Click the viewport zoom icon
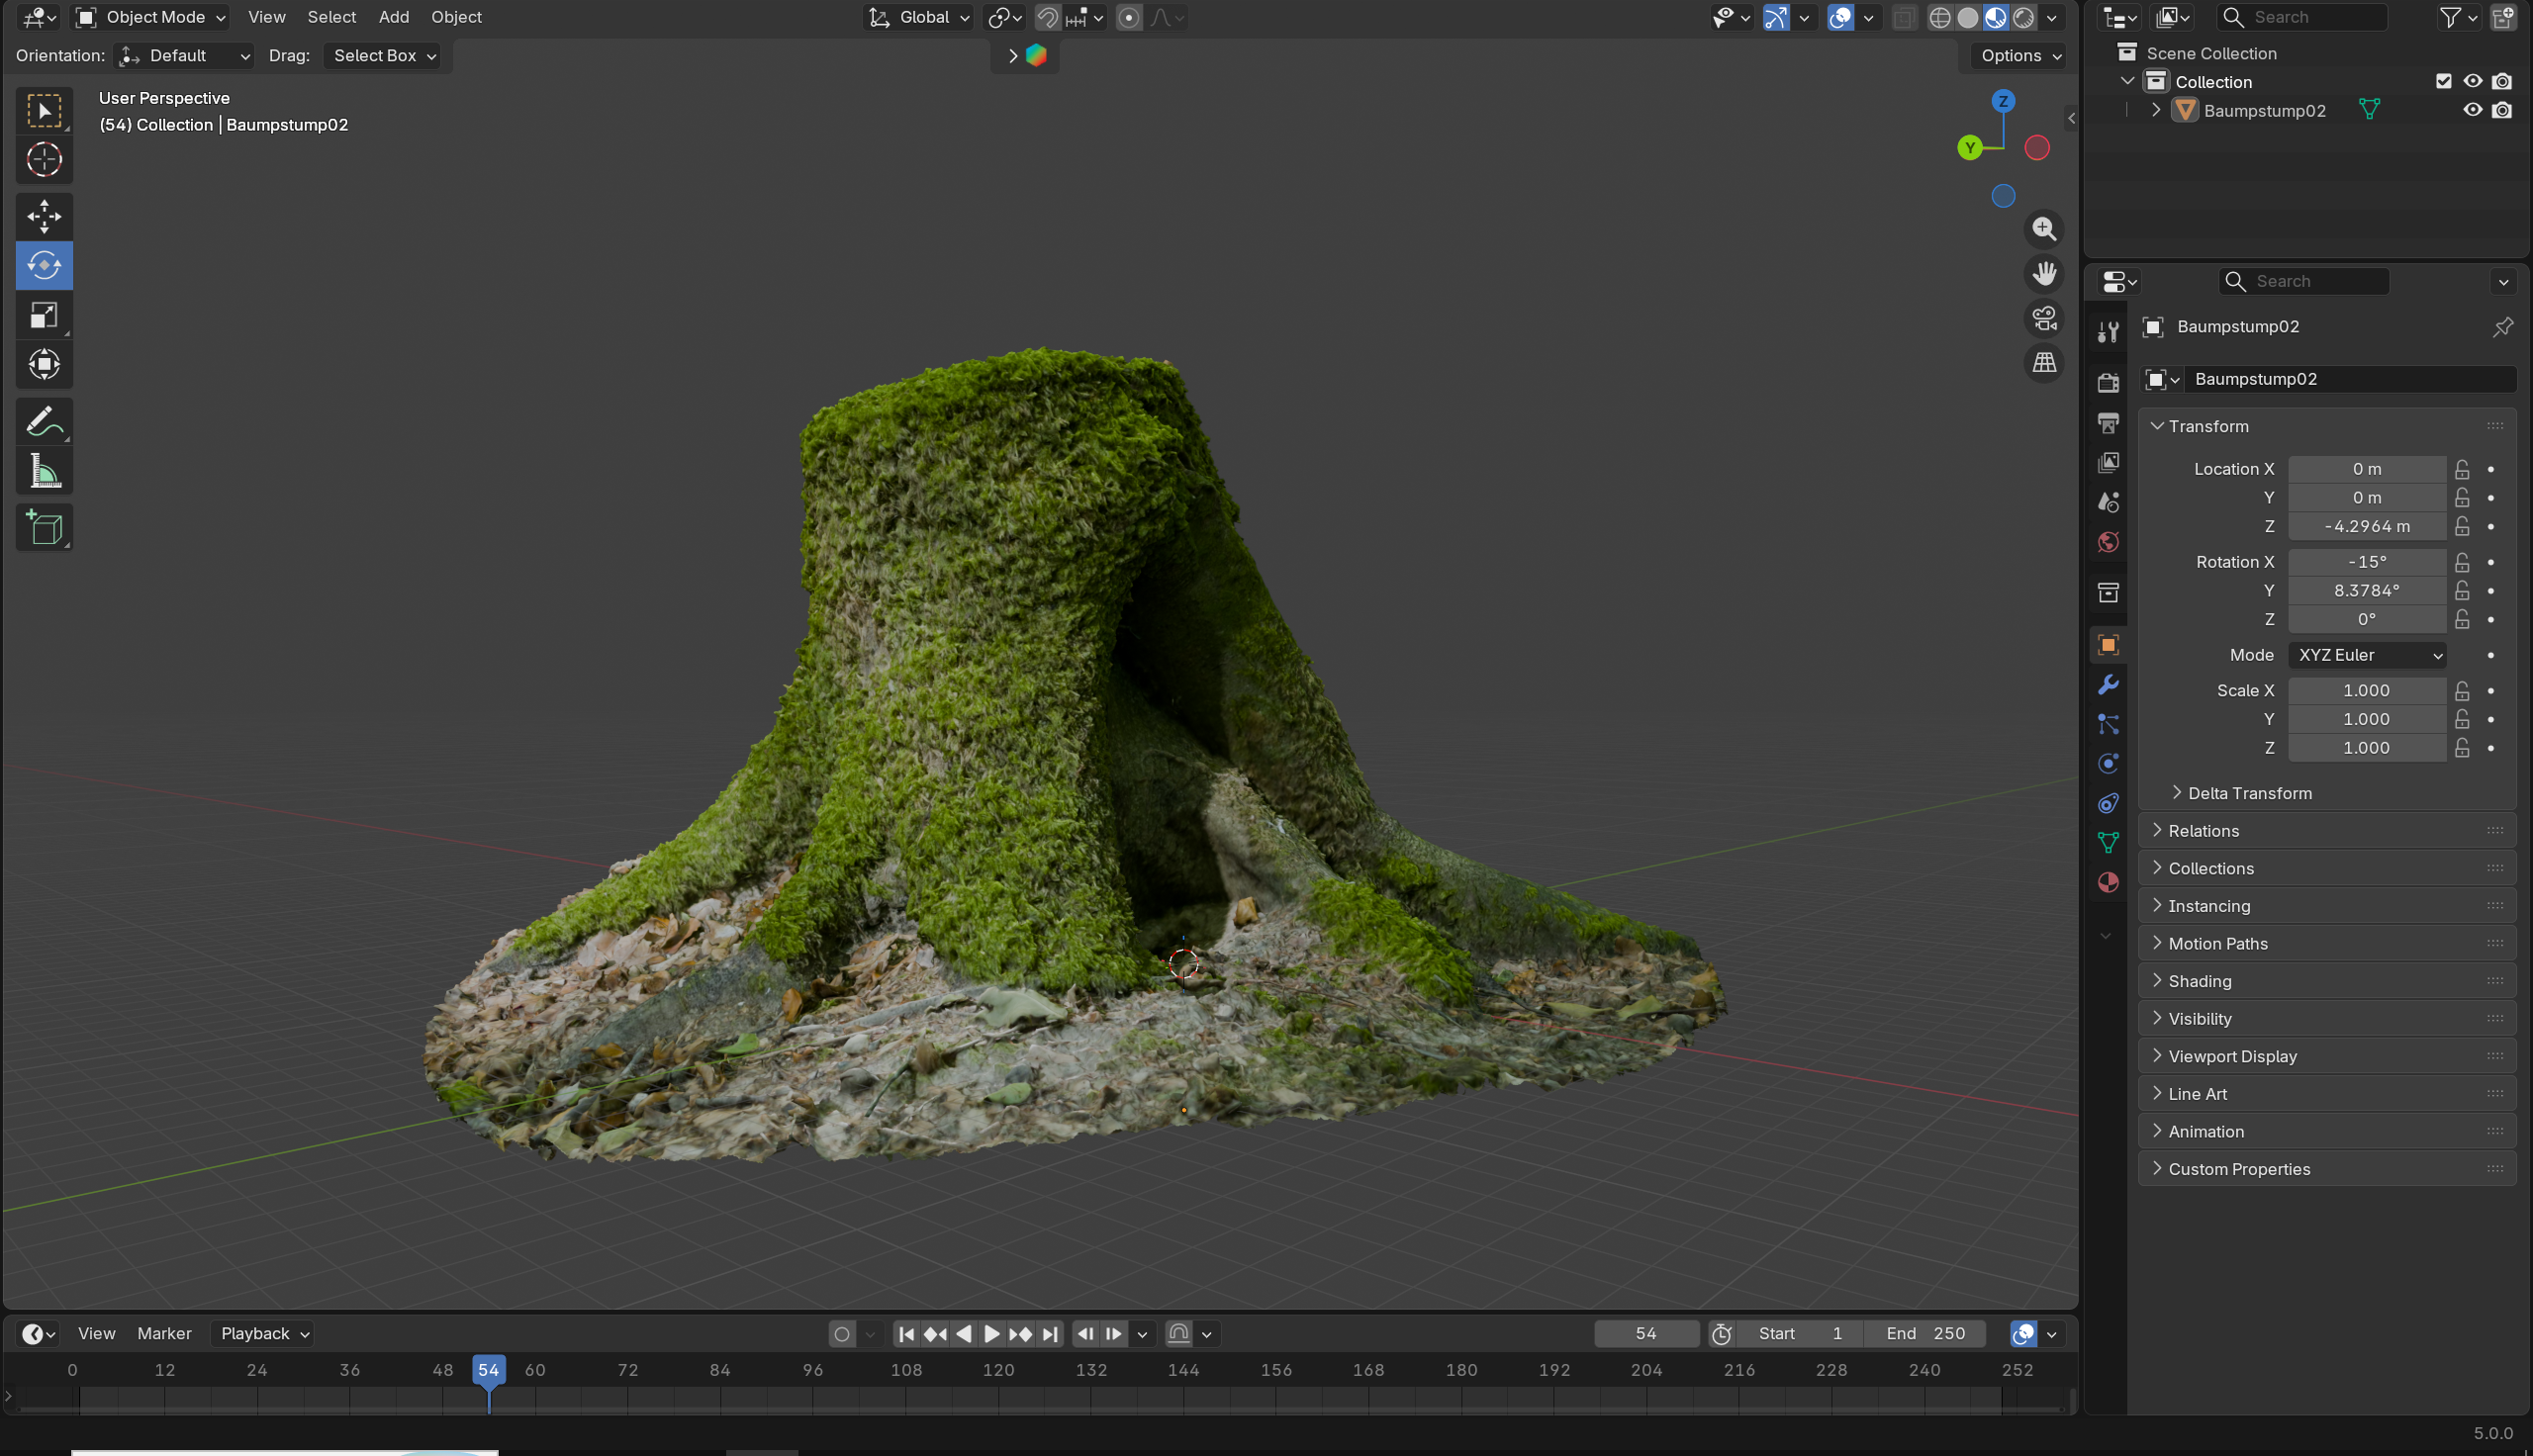This screenshot has width=2533, height=1456. click(2044, 229)
